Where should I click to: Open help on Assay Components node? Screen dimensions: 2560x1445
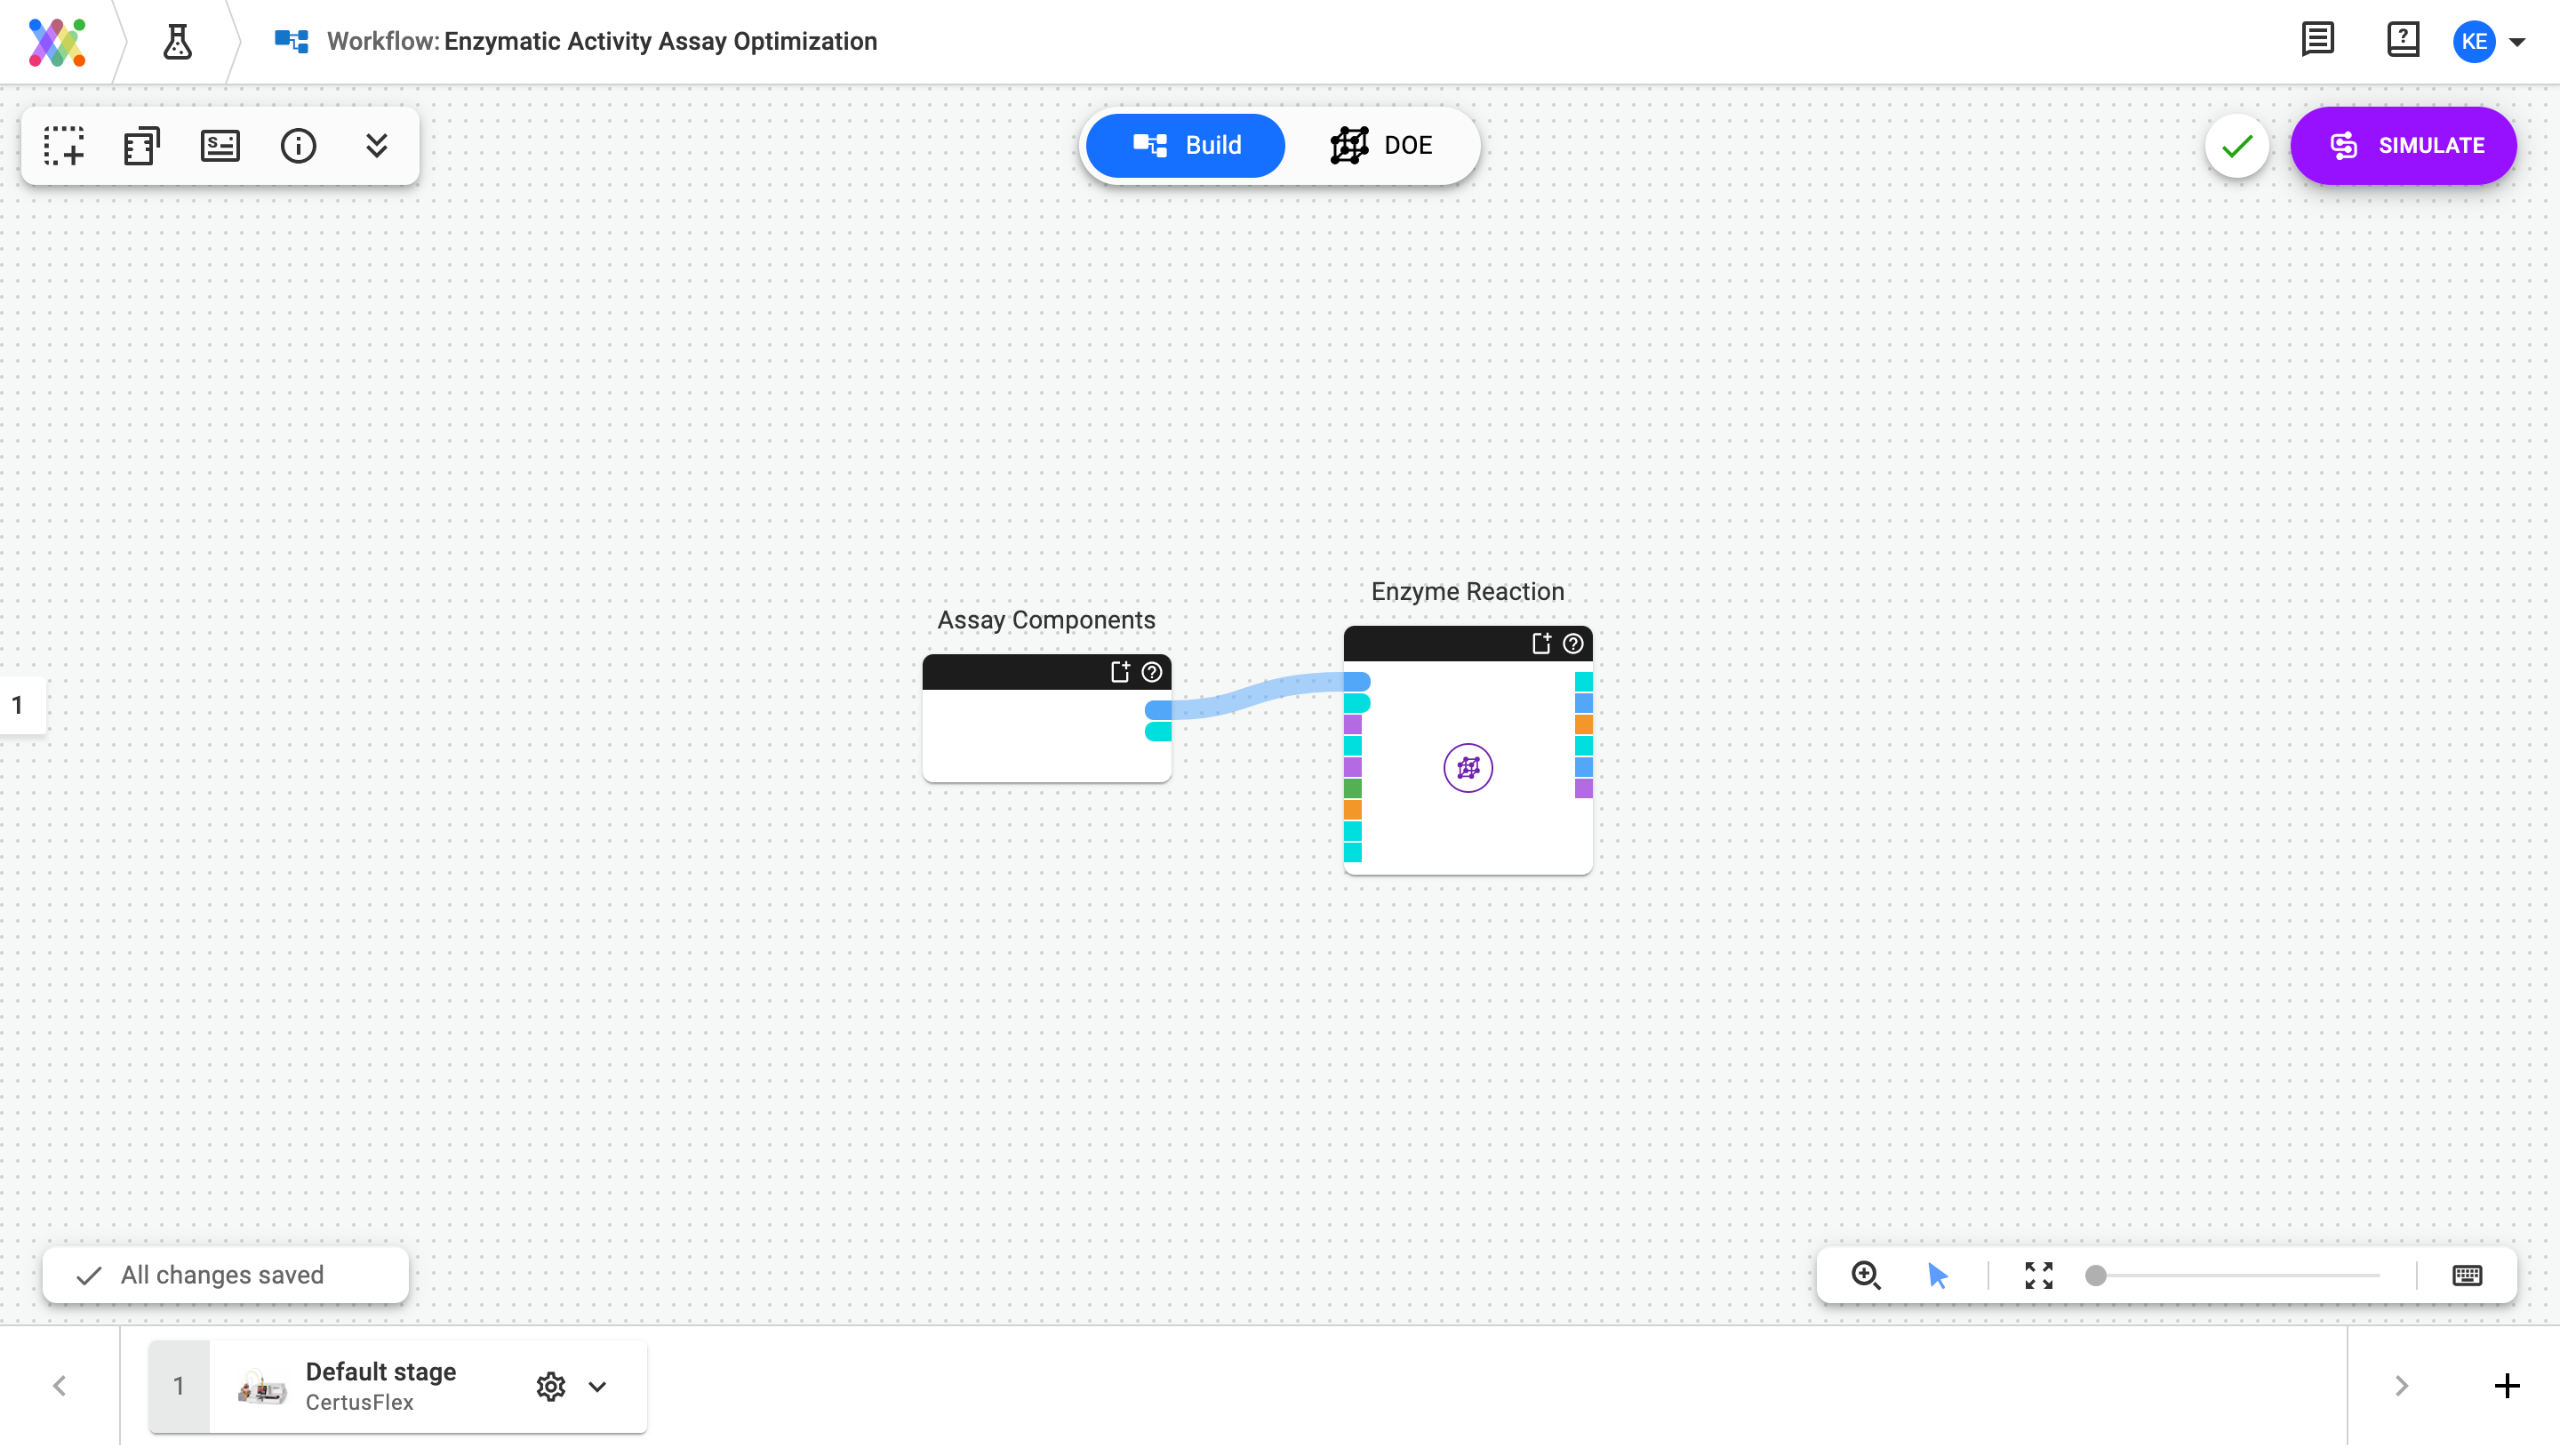click(1151, 672)
